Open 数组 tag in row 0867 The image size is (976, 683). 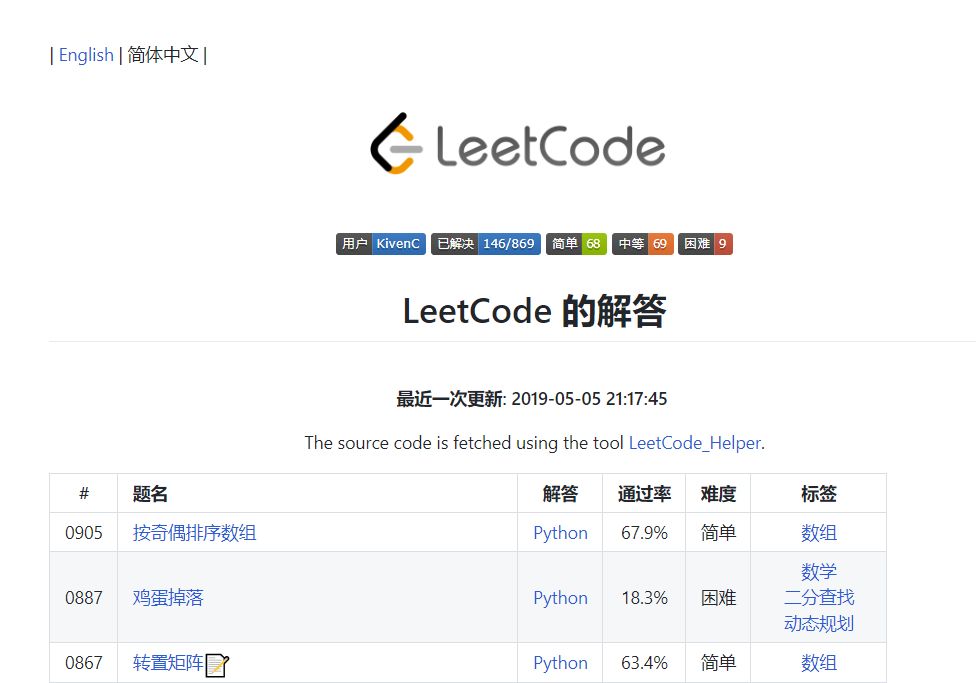[x=819, y=662]
